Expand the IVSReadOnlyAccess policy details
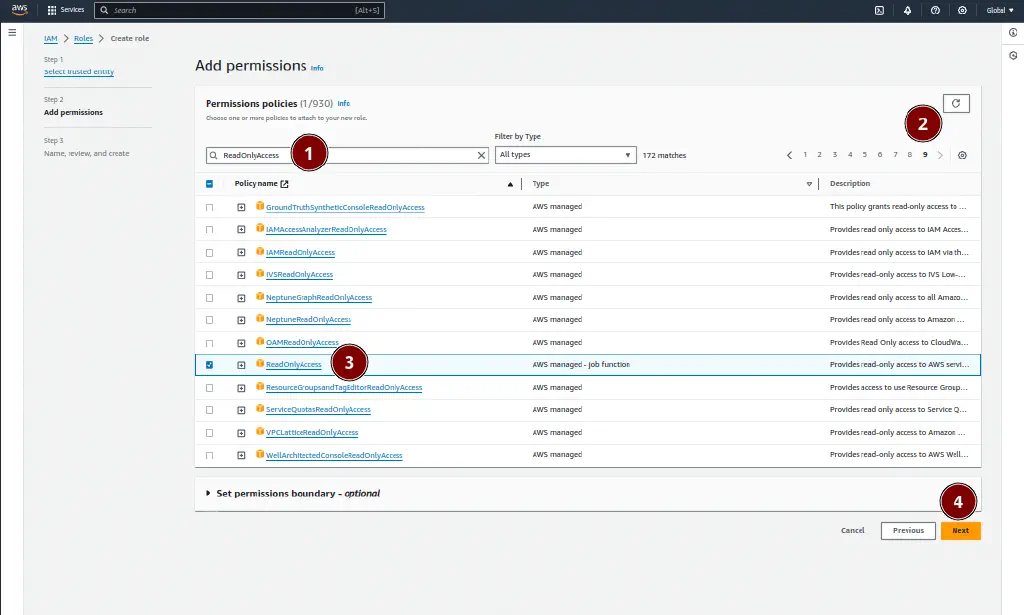 tap(241, 275)
